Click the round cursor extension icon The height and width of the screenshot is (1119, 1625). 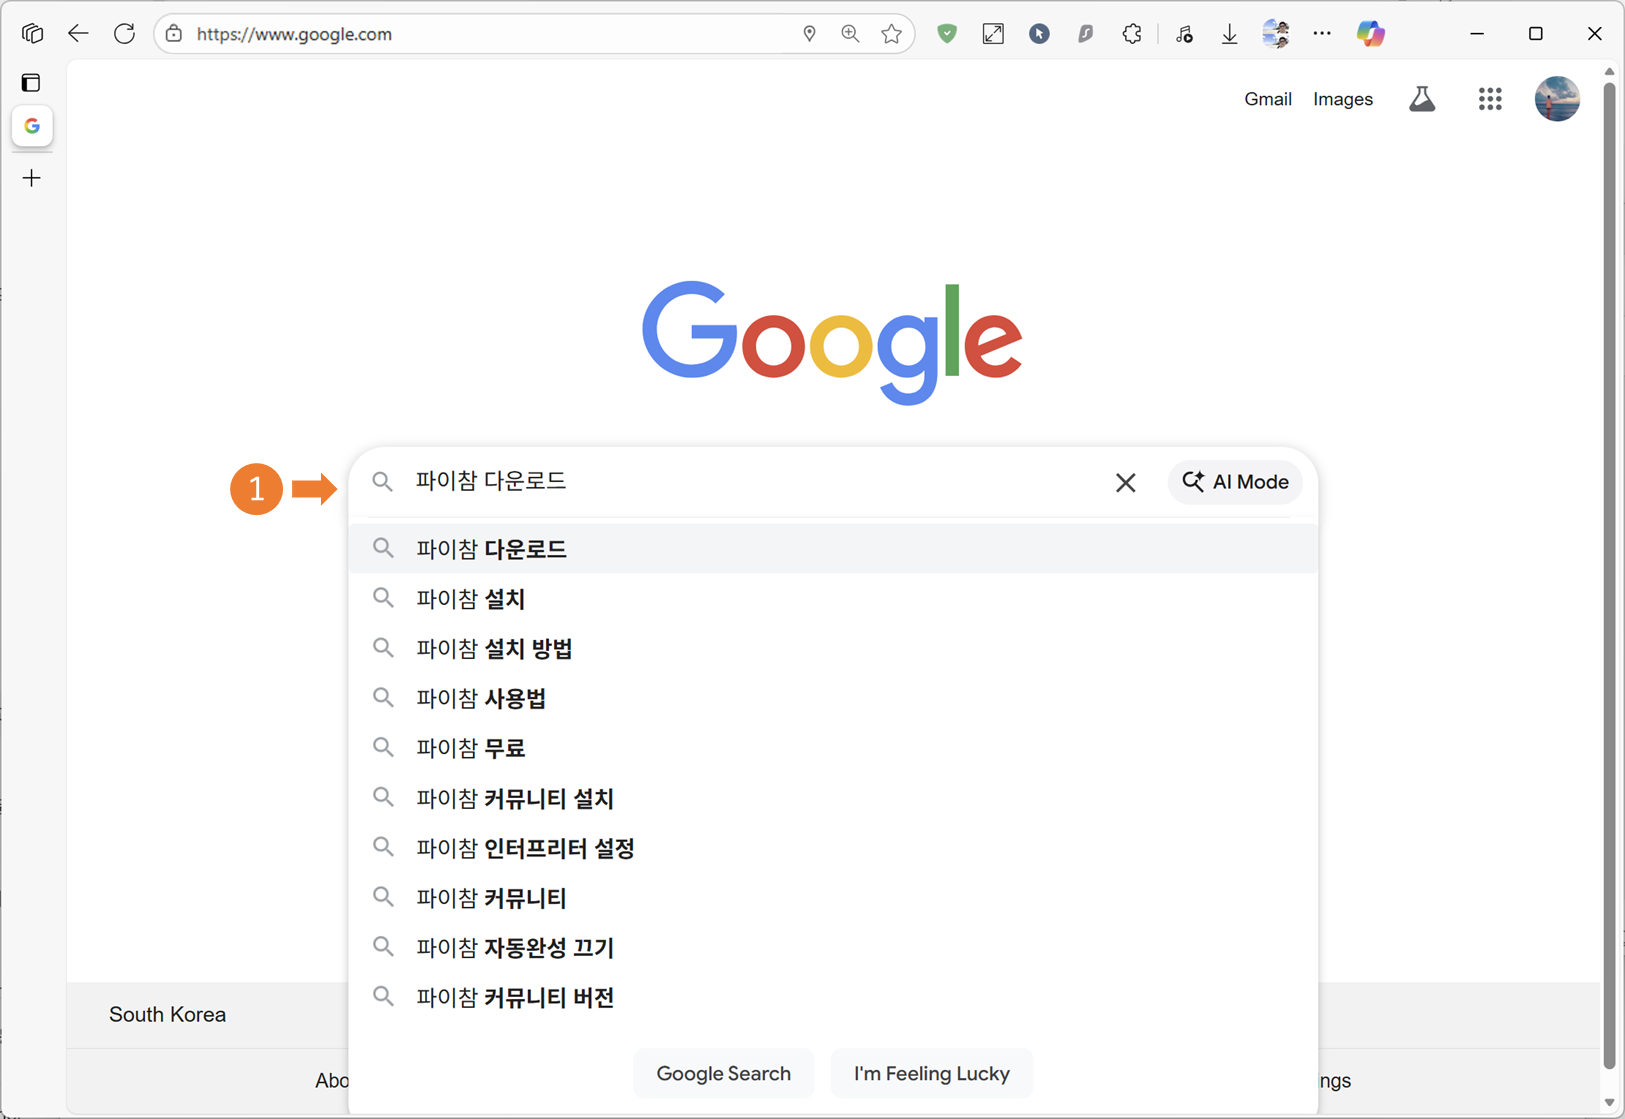1039,34
